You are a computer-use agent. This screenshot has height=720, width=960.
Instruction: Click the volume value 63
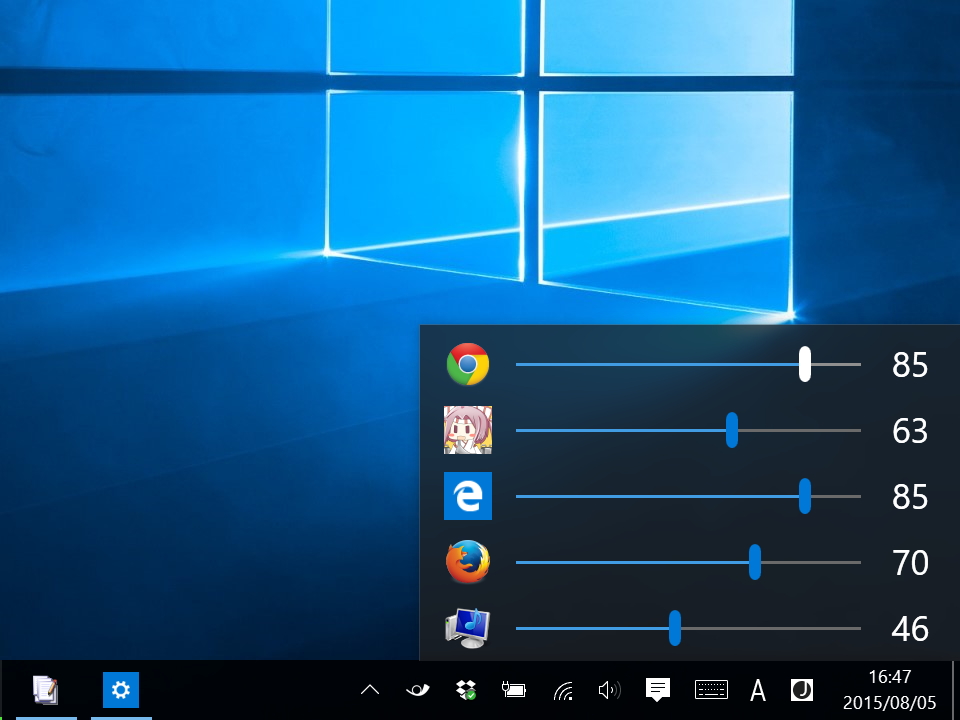910,431
